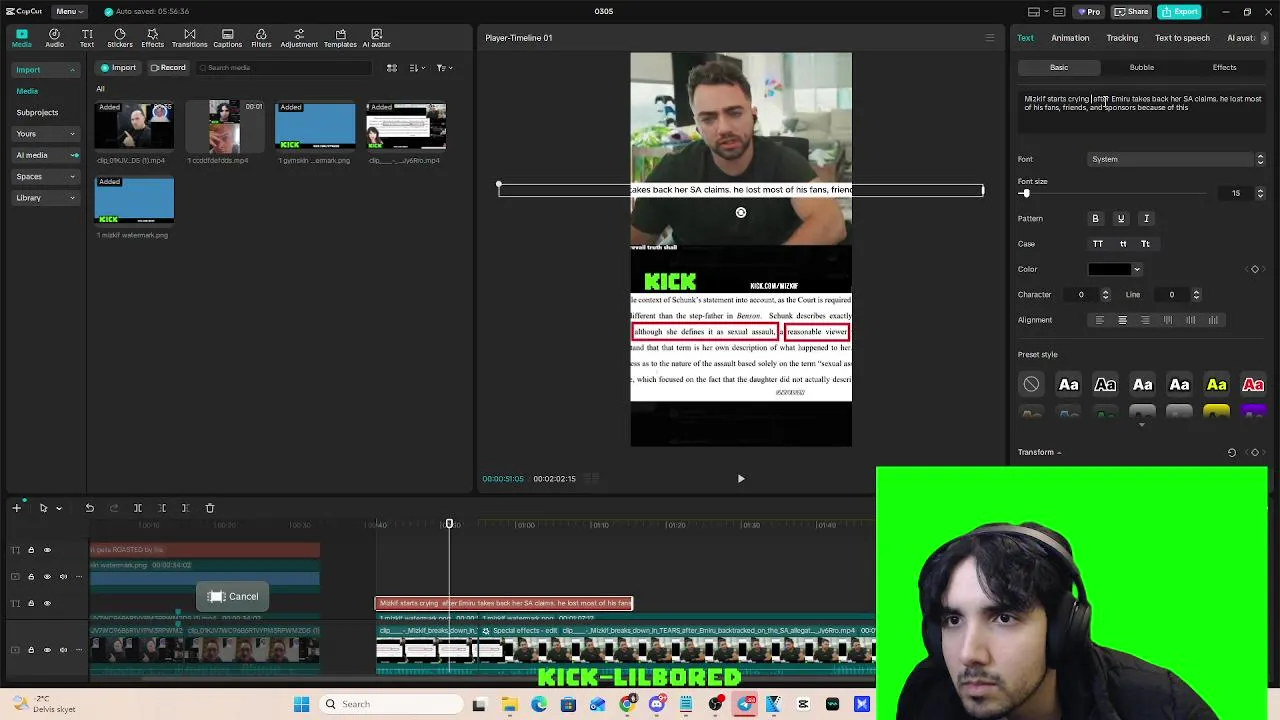Open the Menu dropdown
This screenshot has height=720, width=1280.
tap(69, 11)
